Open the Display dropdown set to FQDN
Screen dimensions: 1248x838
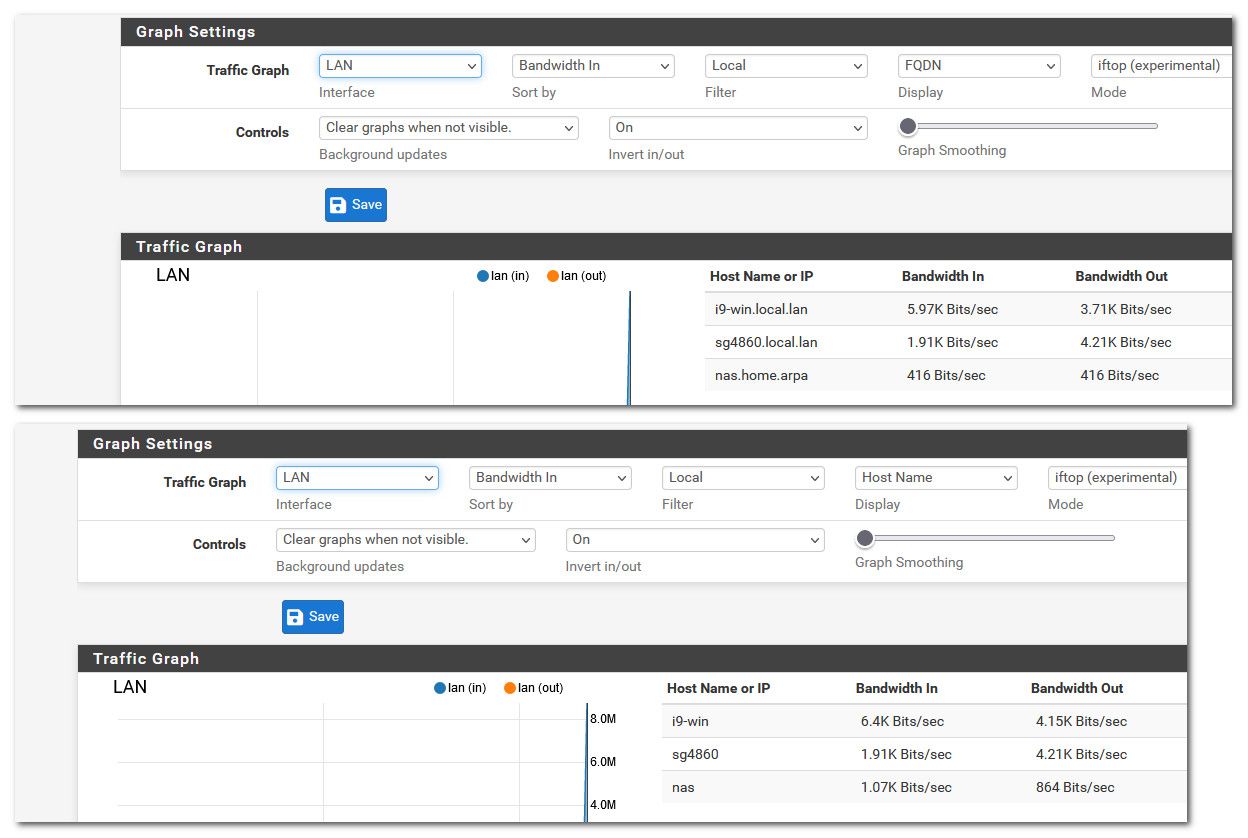[979, 66]
